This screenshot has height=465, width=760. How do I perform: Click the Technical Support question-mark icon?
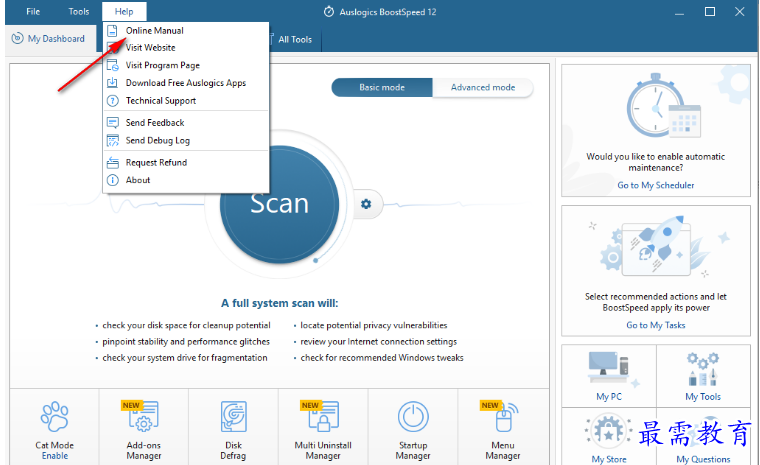[112, 101]
